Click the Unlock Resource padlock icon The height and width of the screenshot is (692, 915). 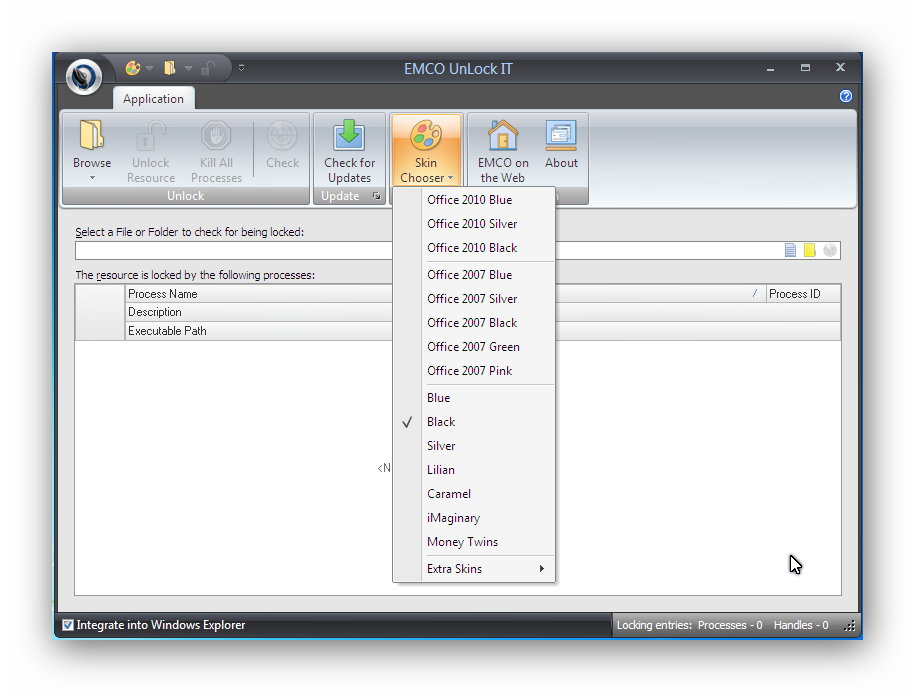coord(151,135)
